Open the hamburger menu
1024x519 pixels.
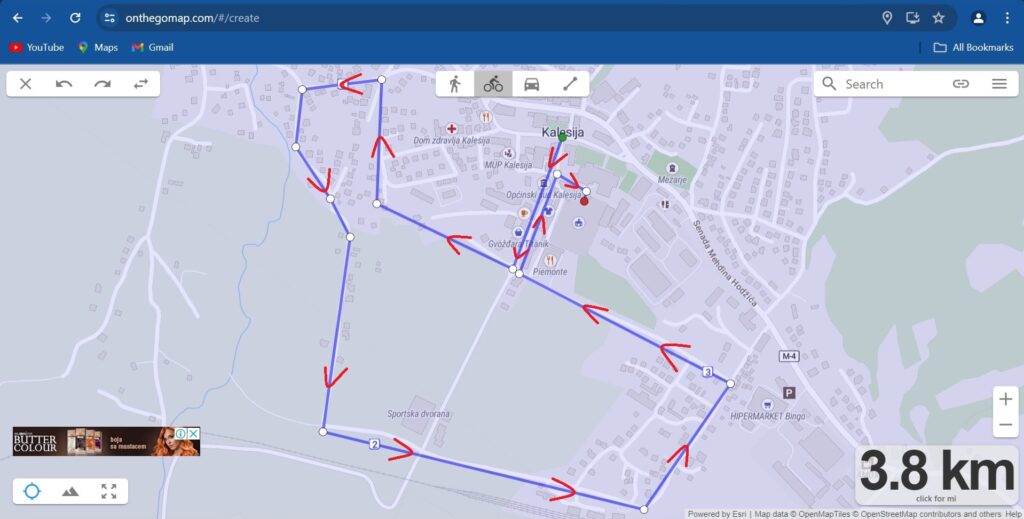click(999, 84)
